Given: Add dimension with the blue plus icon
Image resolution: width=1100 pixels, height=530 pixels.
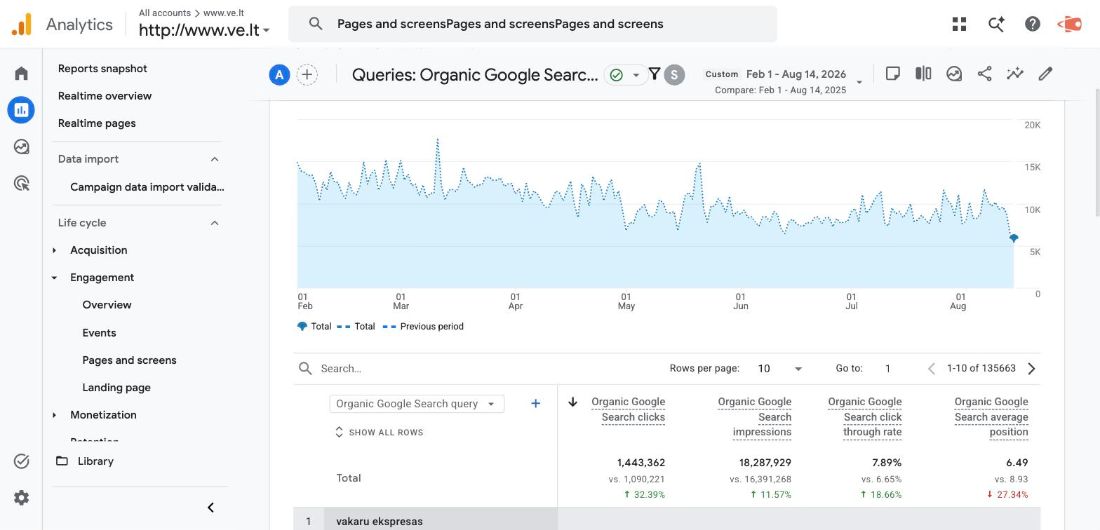Looking at the screenshot, I should (535, 404).
